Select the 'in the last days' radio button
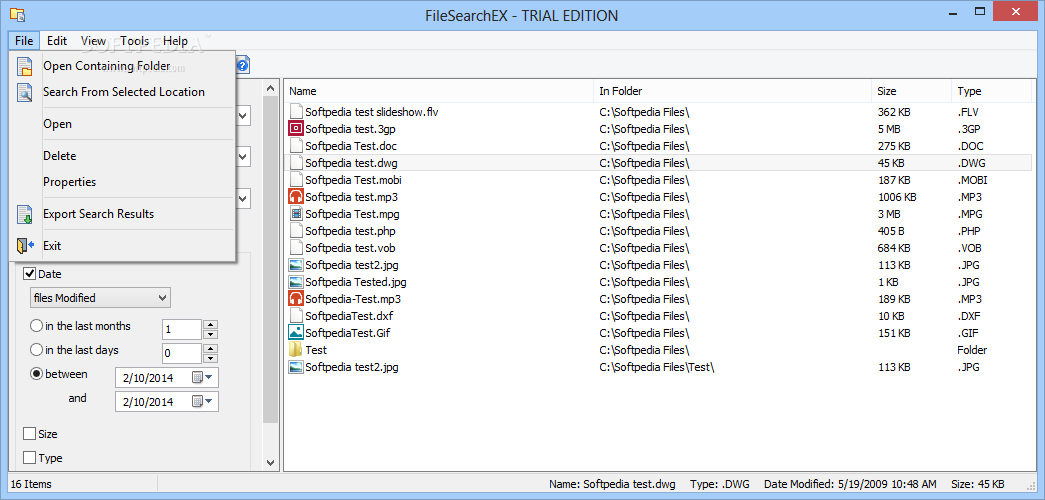The width and height of the screenshot is (1045, 500). 37,350
